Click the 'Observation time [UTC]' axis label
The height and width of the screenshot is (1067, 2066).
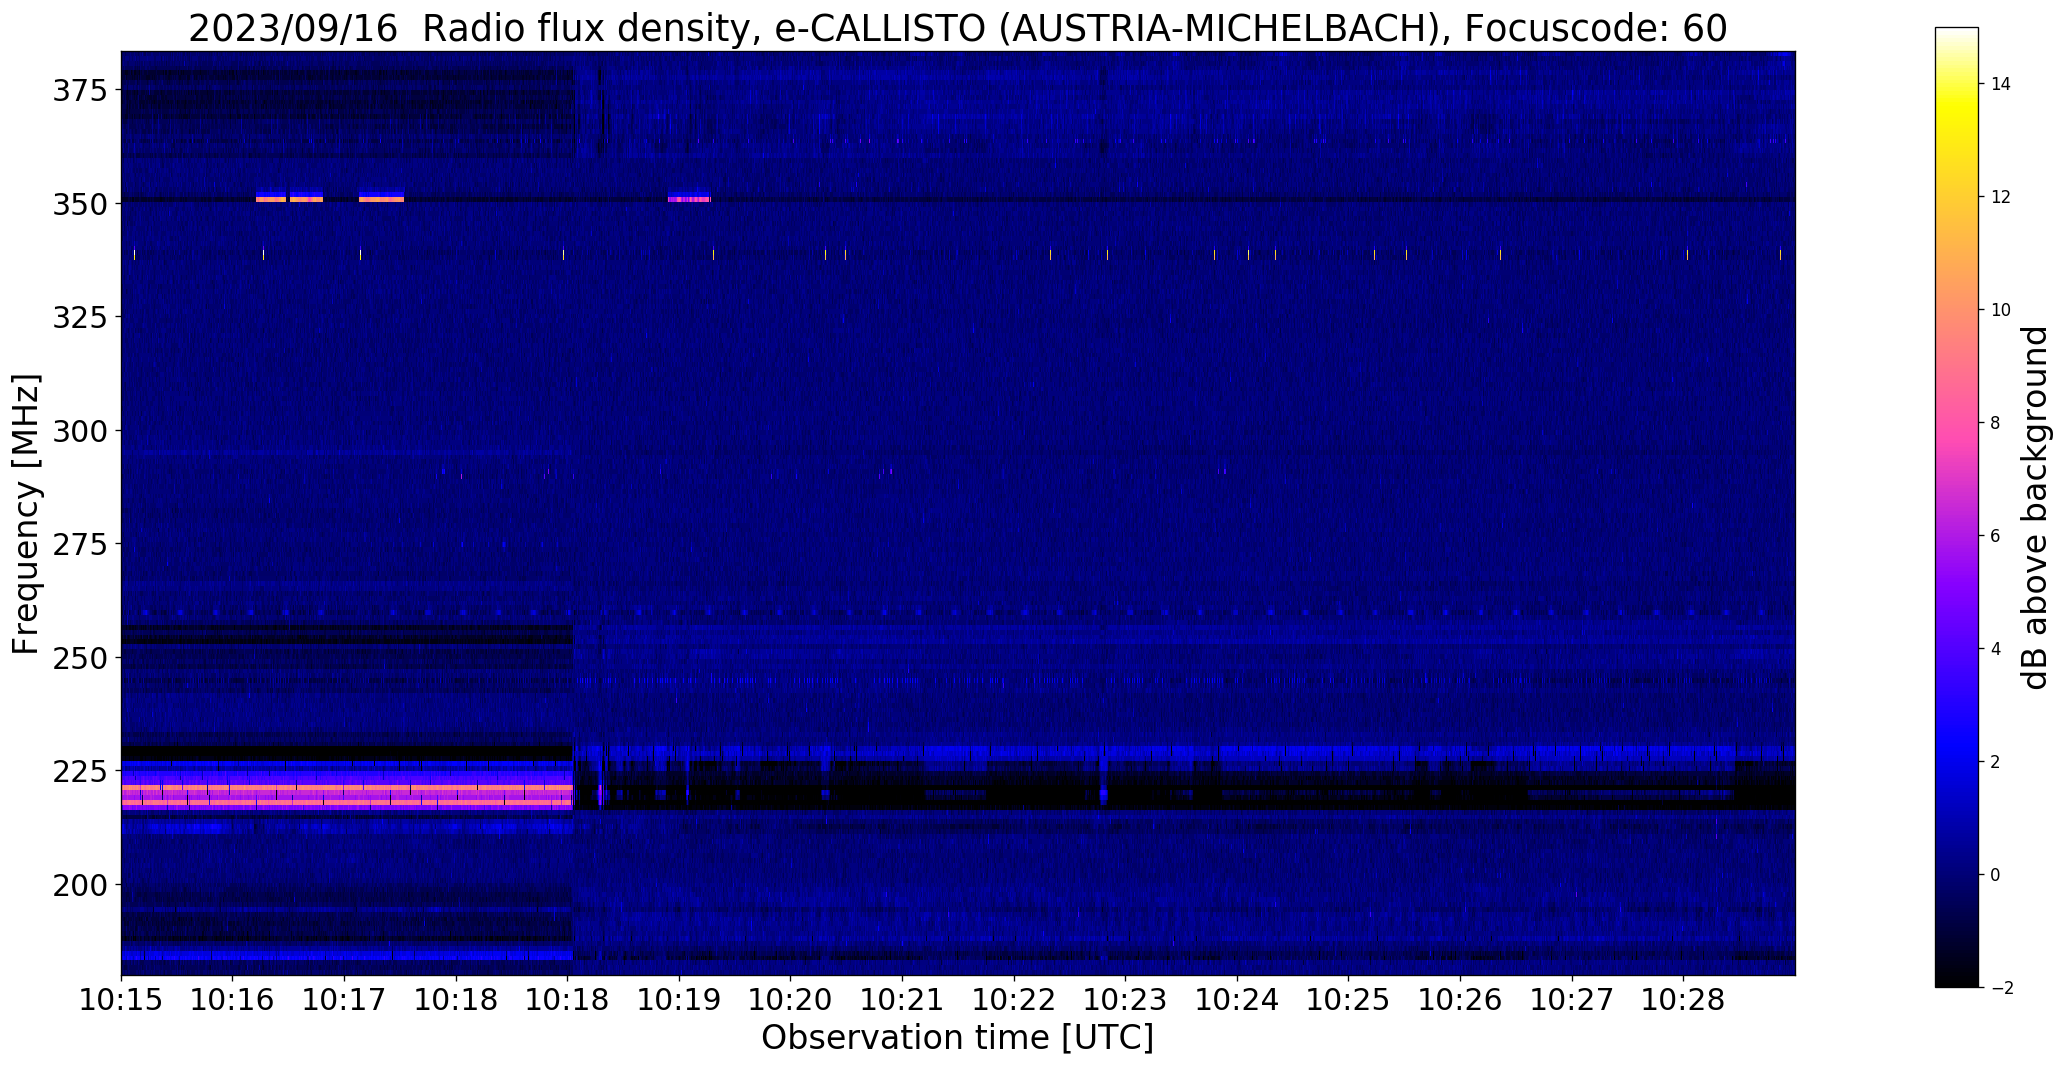[957, 1037]
